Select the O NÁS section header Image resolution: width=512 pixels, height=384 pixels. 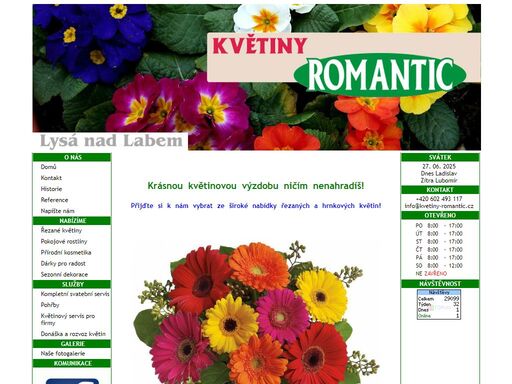point(72,157)
